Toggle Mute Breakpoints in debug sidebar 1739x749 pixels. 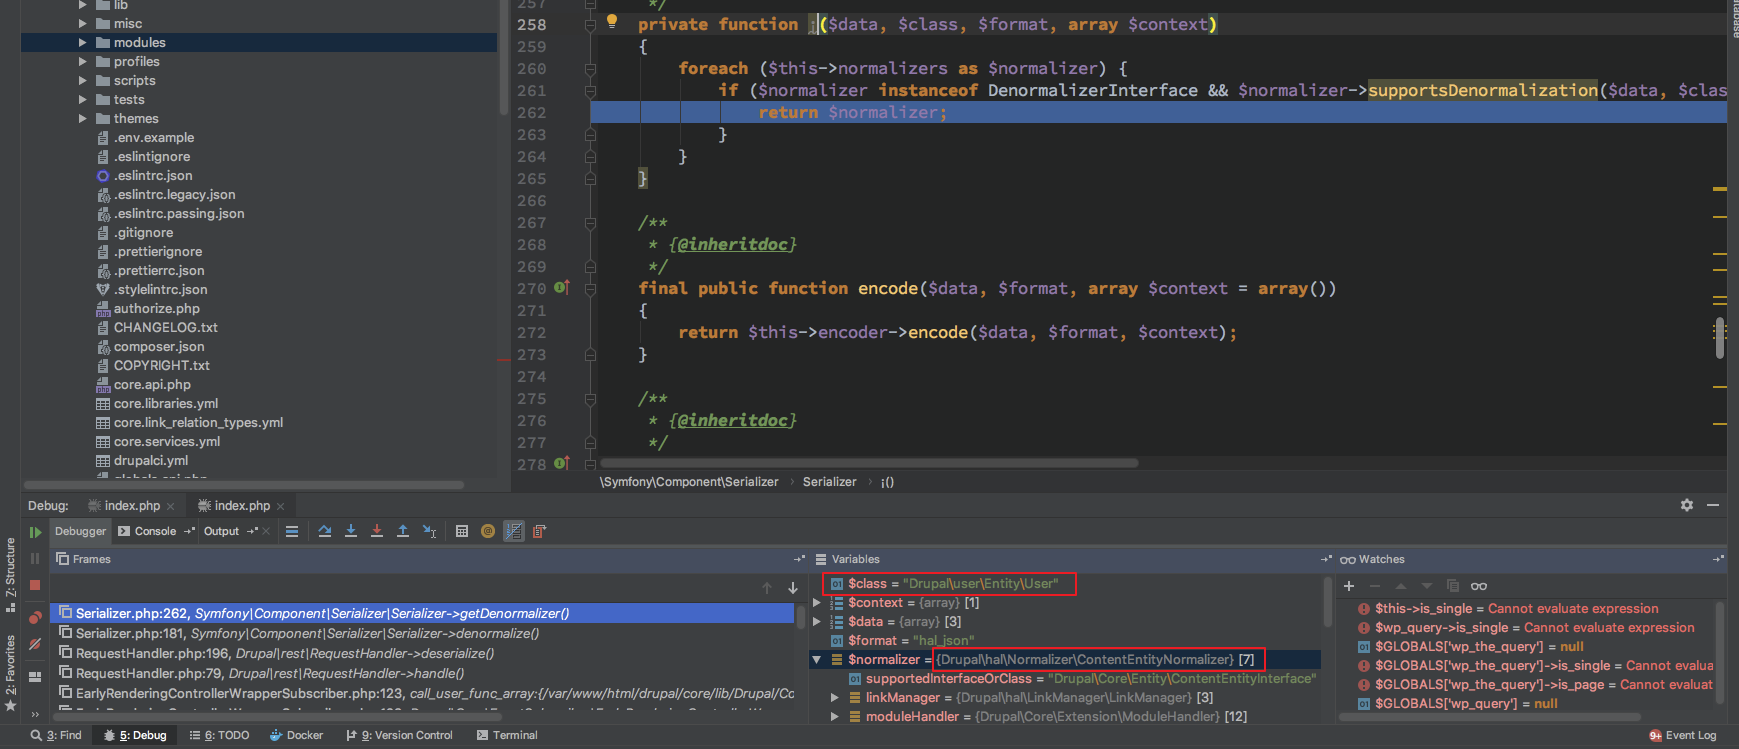35,645
